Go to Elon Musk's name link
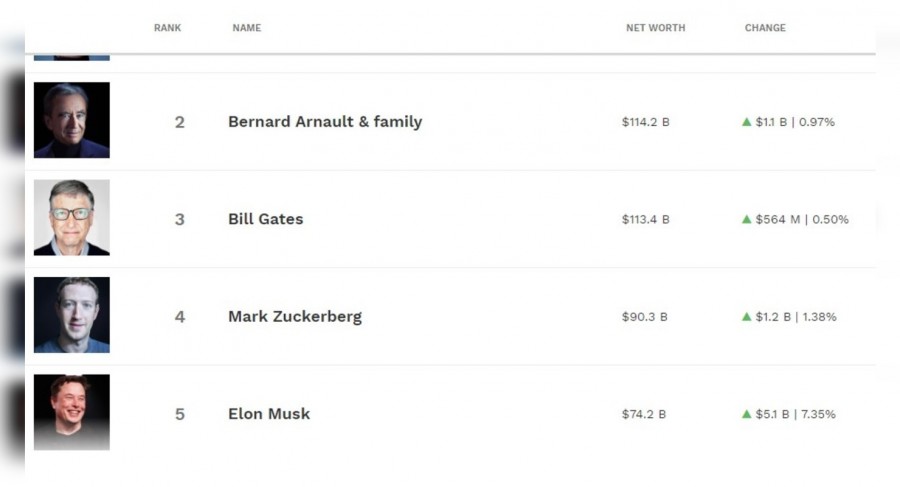 [x=269, y=414]
